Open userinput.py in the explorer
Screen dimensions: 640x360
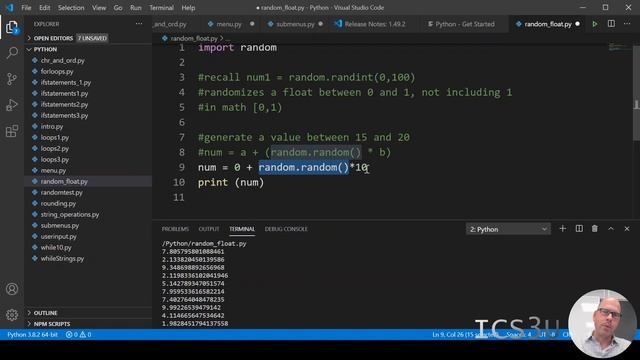[58, 237]
